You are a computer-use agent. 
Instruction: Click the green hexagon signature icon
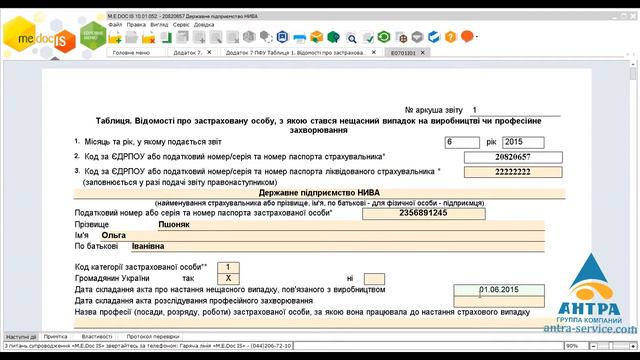pos(333,37)
